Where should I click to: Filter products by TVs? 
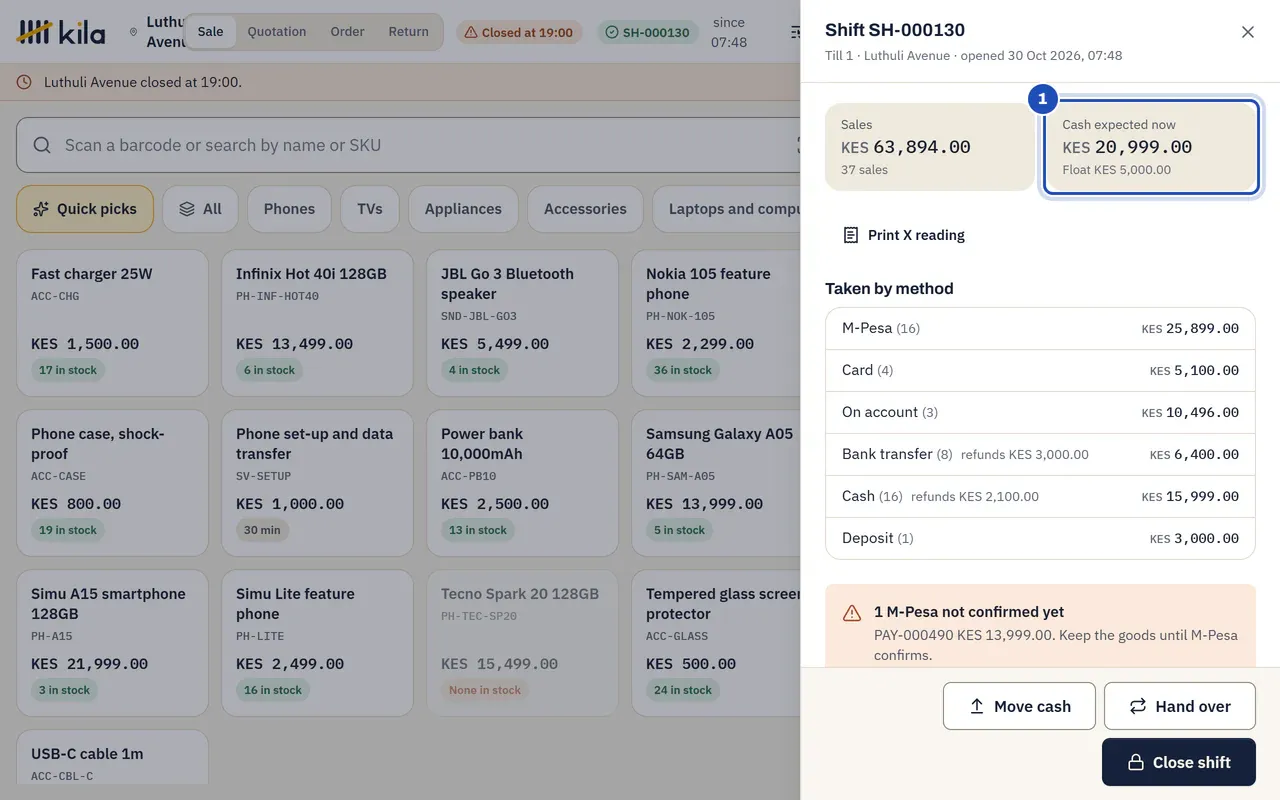click(370, 209)
